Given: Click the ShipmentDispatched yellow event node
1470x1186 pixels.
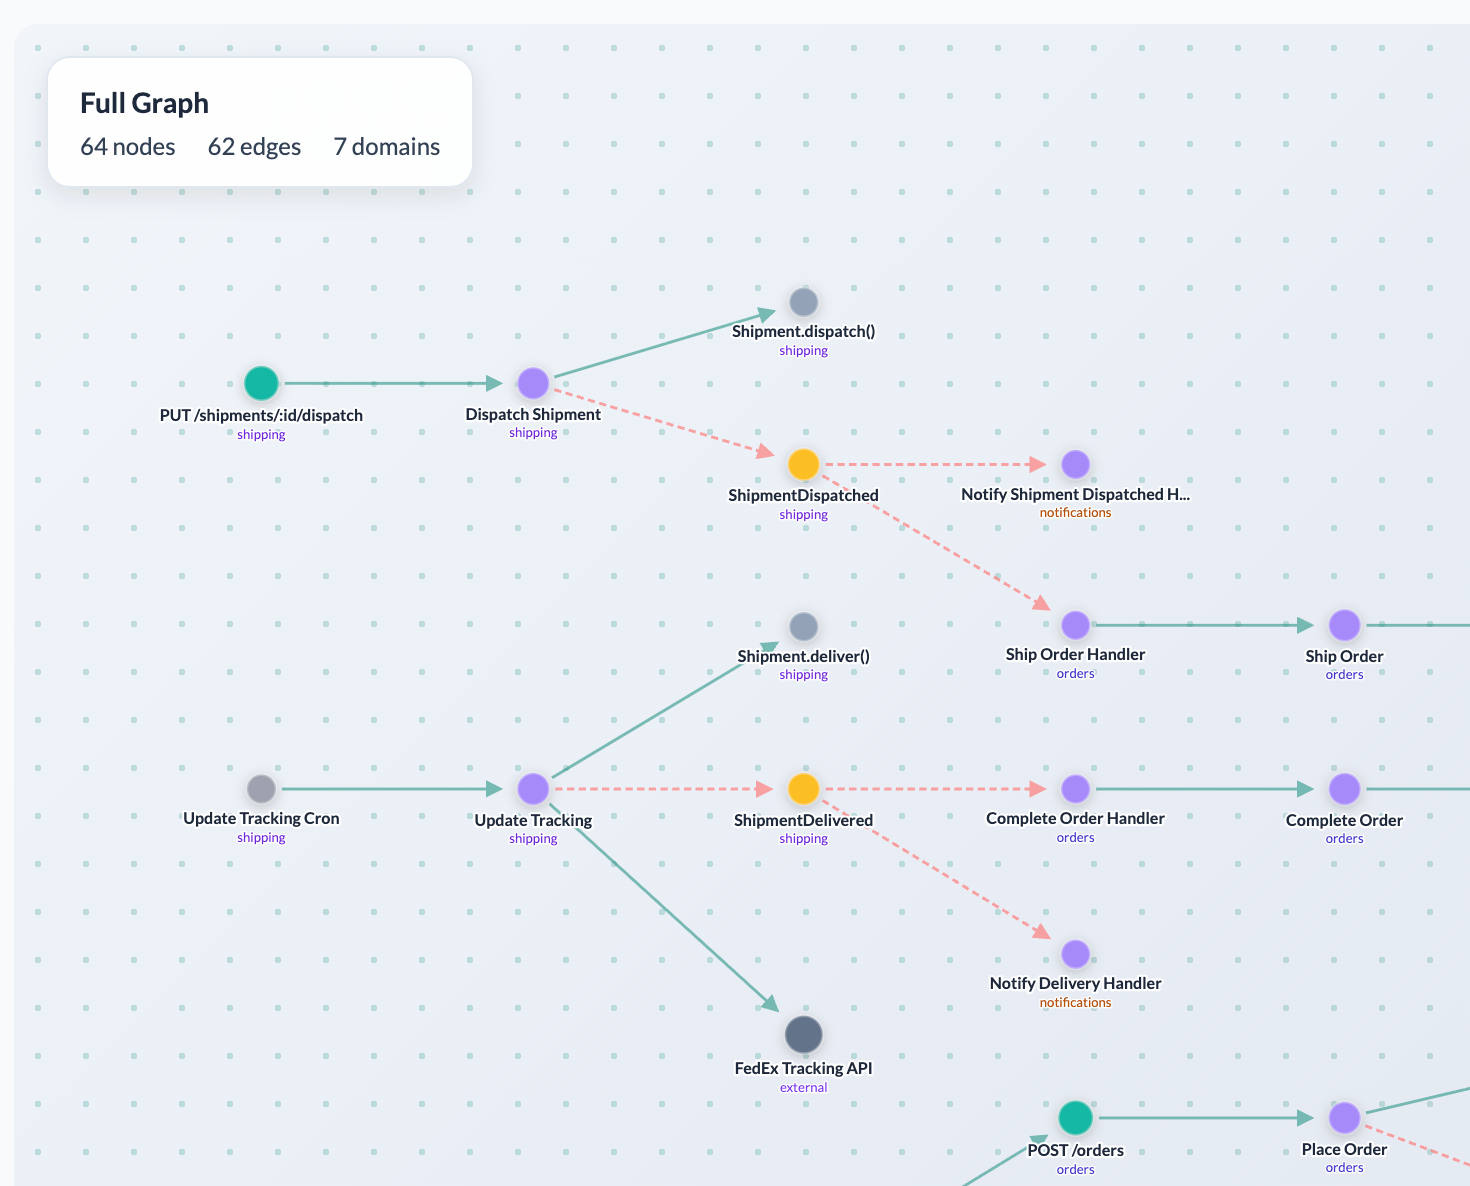Looking at the screenshot, I should point(803,464).
